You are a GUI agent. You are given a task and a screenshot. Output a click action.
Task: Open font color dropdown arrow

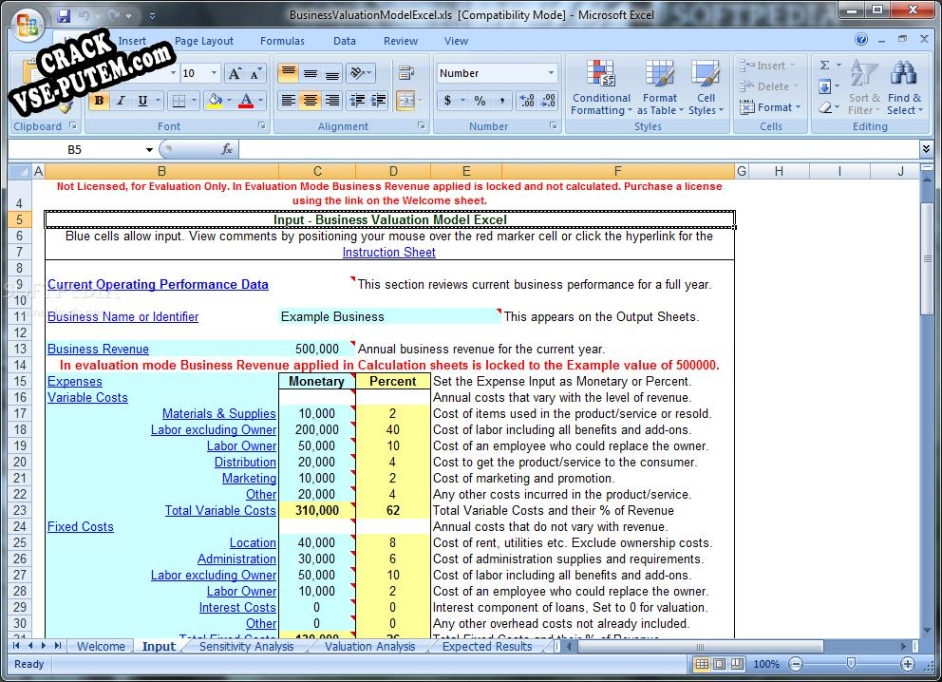tap(260, 100)
